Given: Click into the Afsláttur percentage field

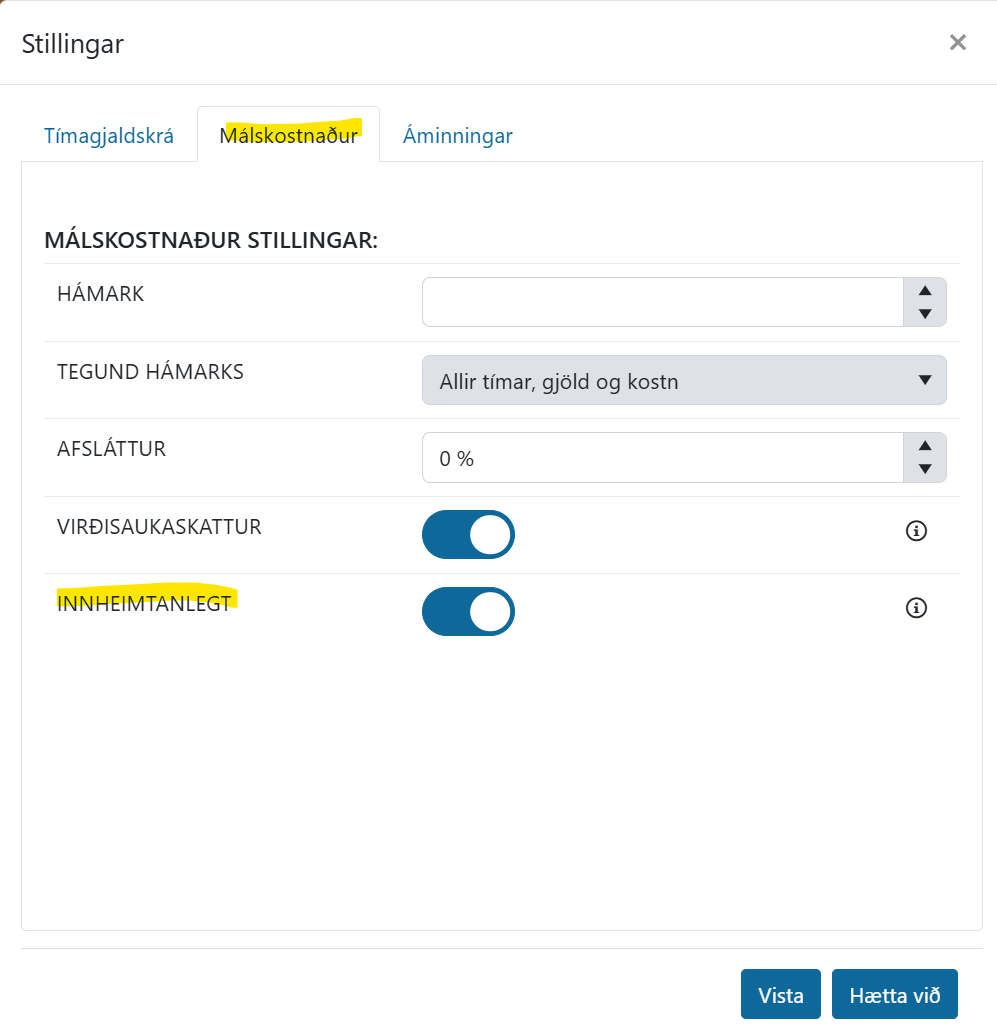Looking at the screenshot, I should coord(663,458).
